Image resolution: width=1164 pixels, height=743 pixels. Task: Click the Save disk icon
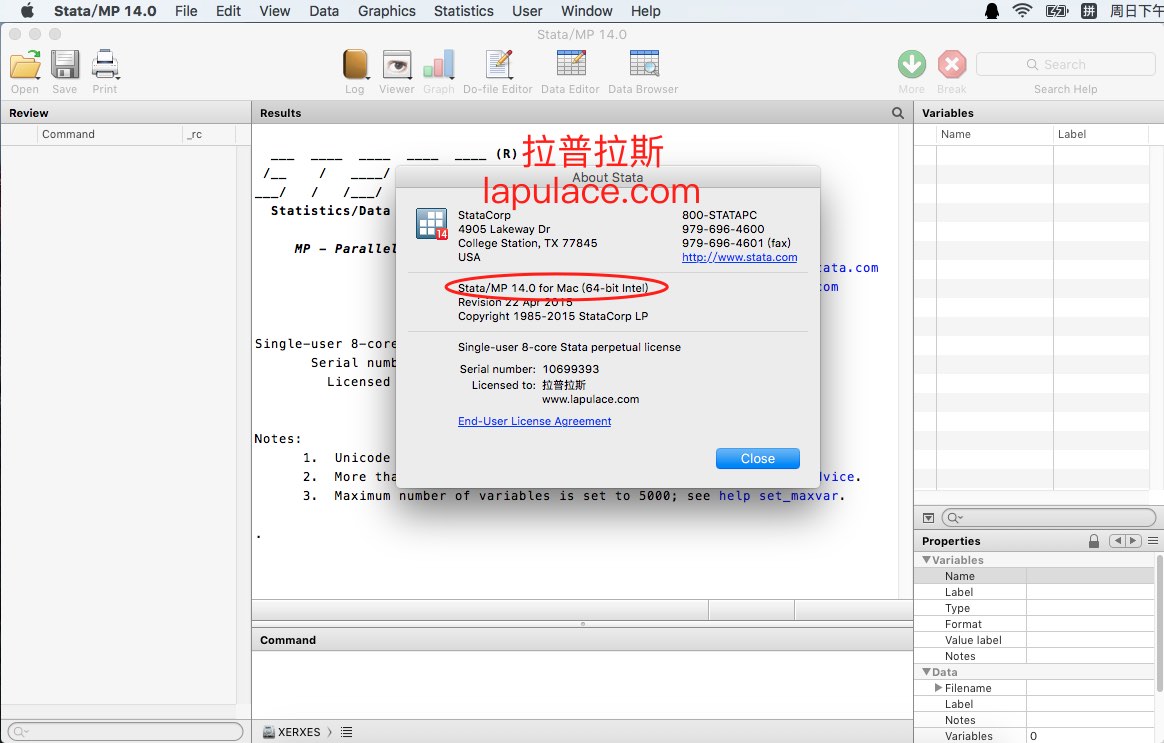pyautogui.click(x=65, y=65)
